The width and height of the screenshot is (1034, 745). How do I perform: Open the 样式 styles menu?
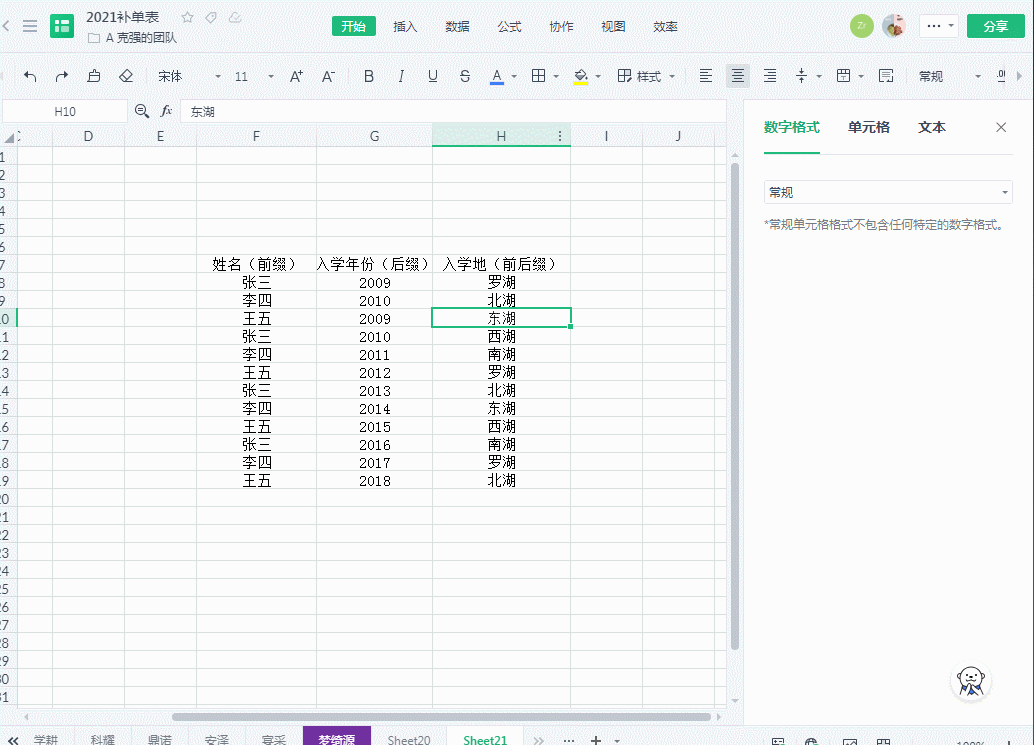coord(646,76)
